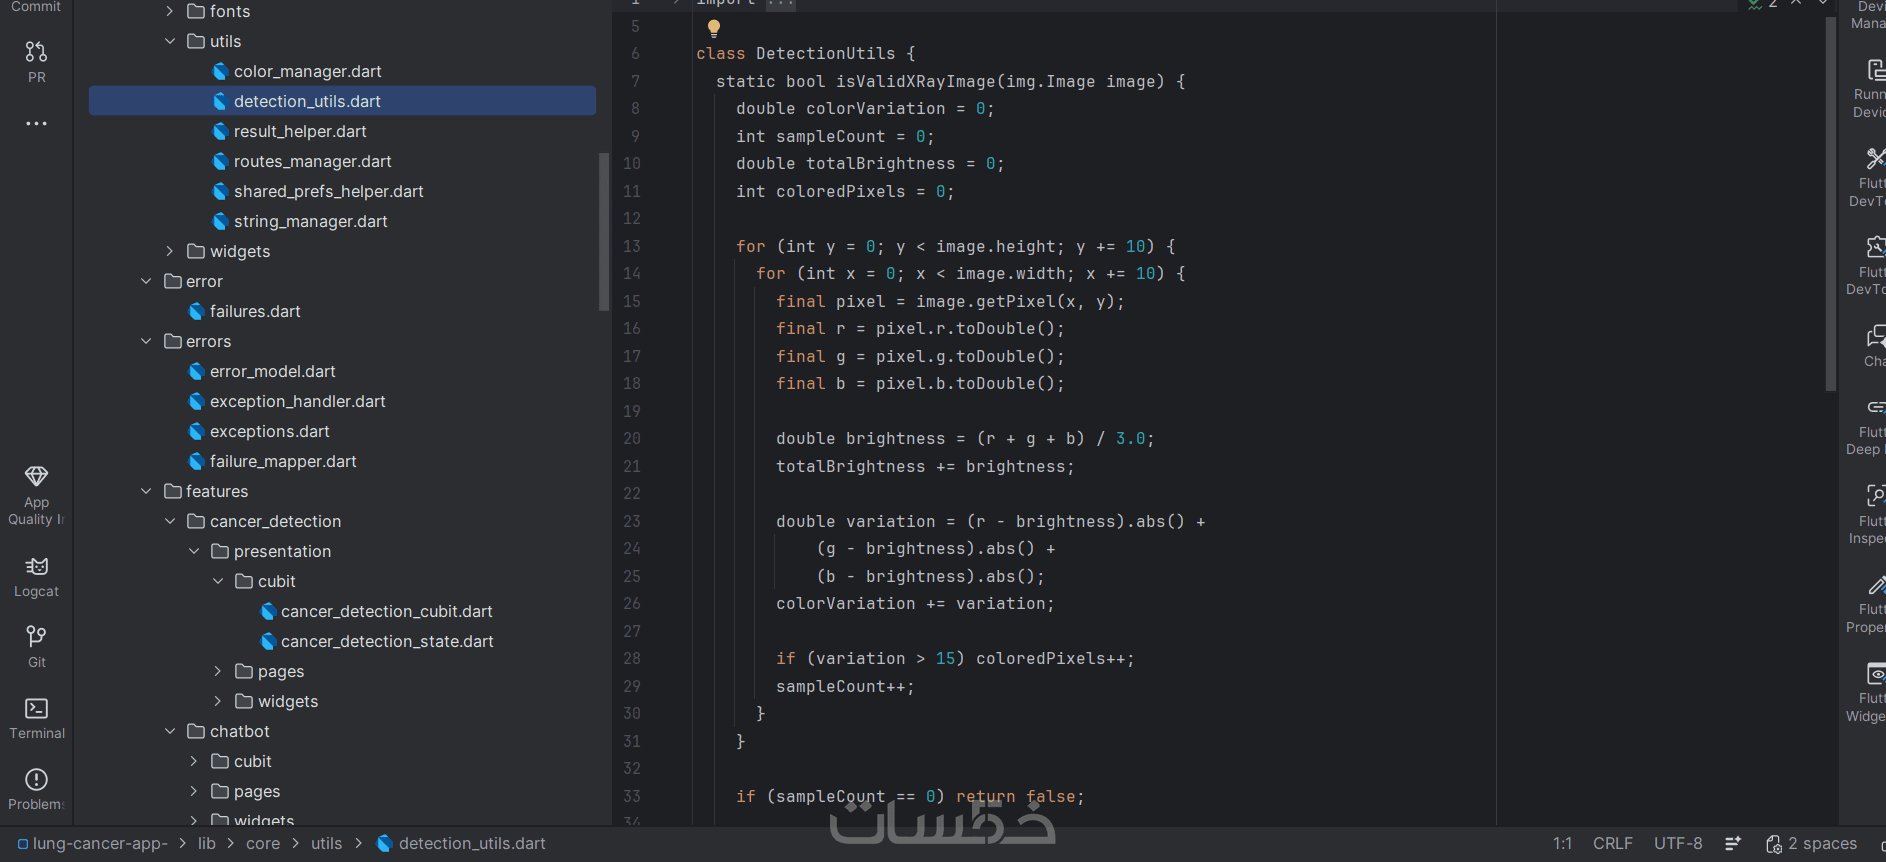Expand the widgets folder under cancer_detection presentation

coord(218,701)
